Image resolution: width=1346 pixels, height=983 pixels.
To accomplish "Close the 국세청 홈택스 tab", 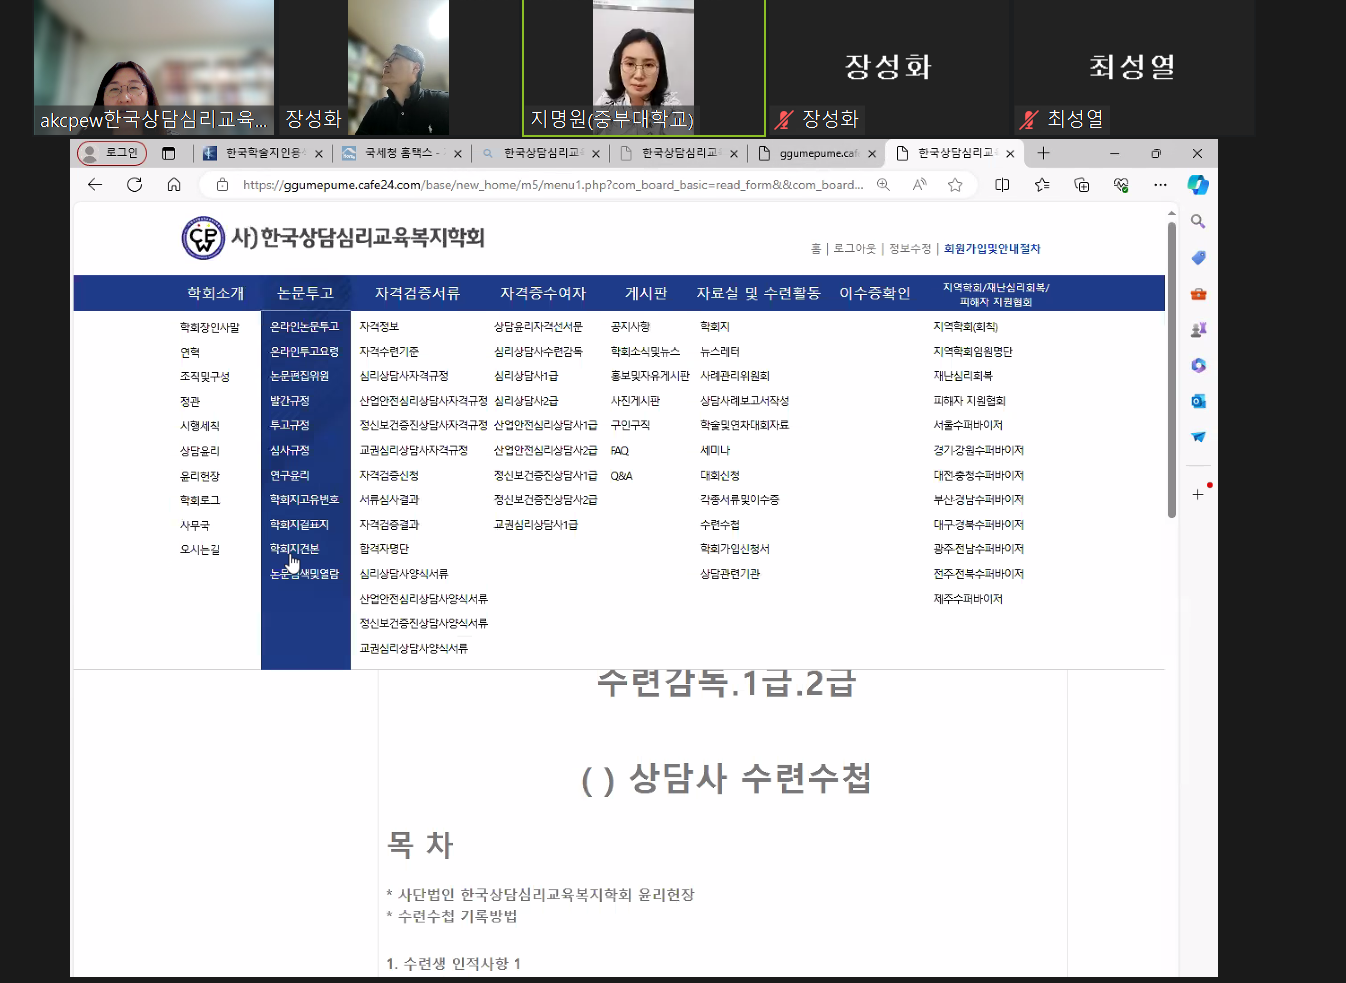I will point(458,153).
